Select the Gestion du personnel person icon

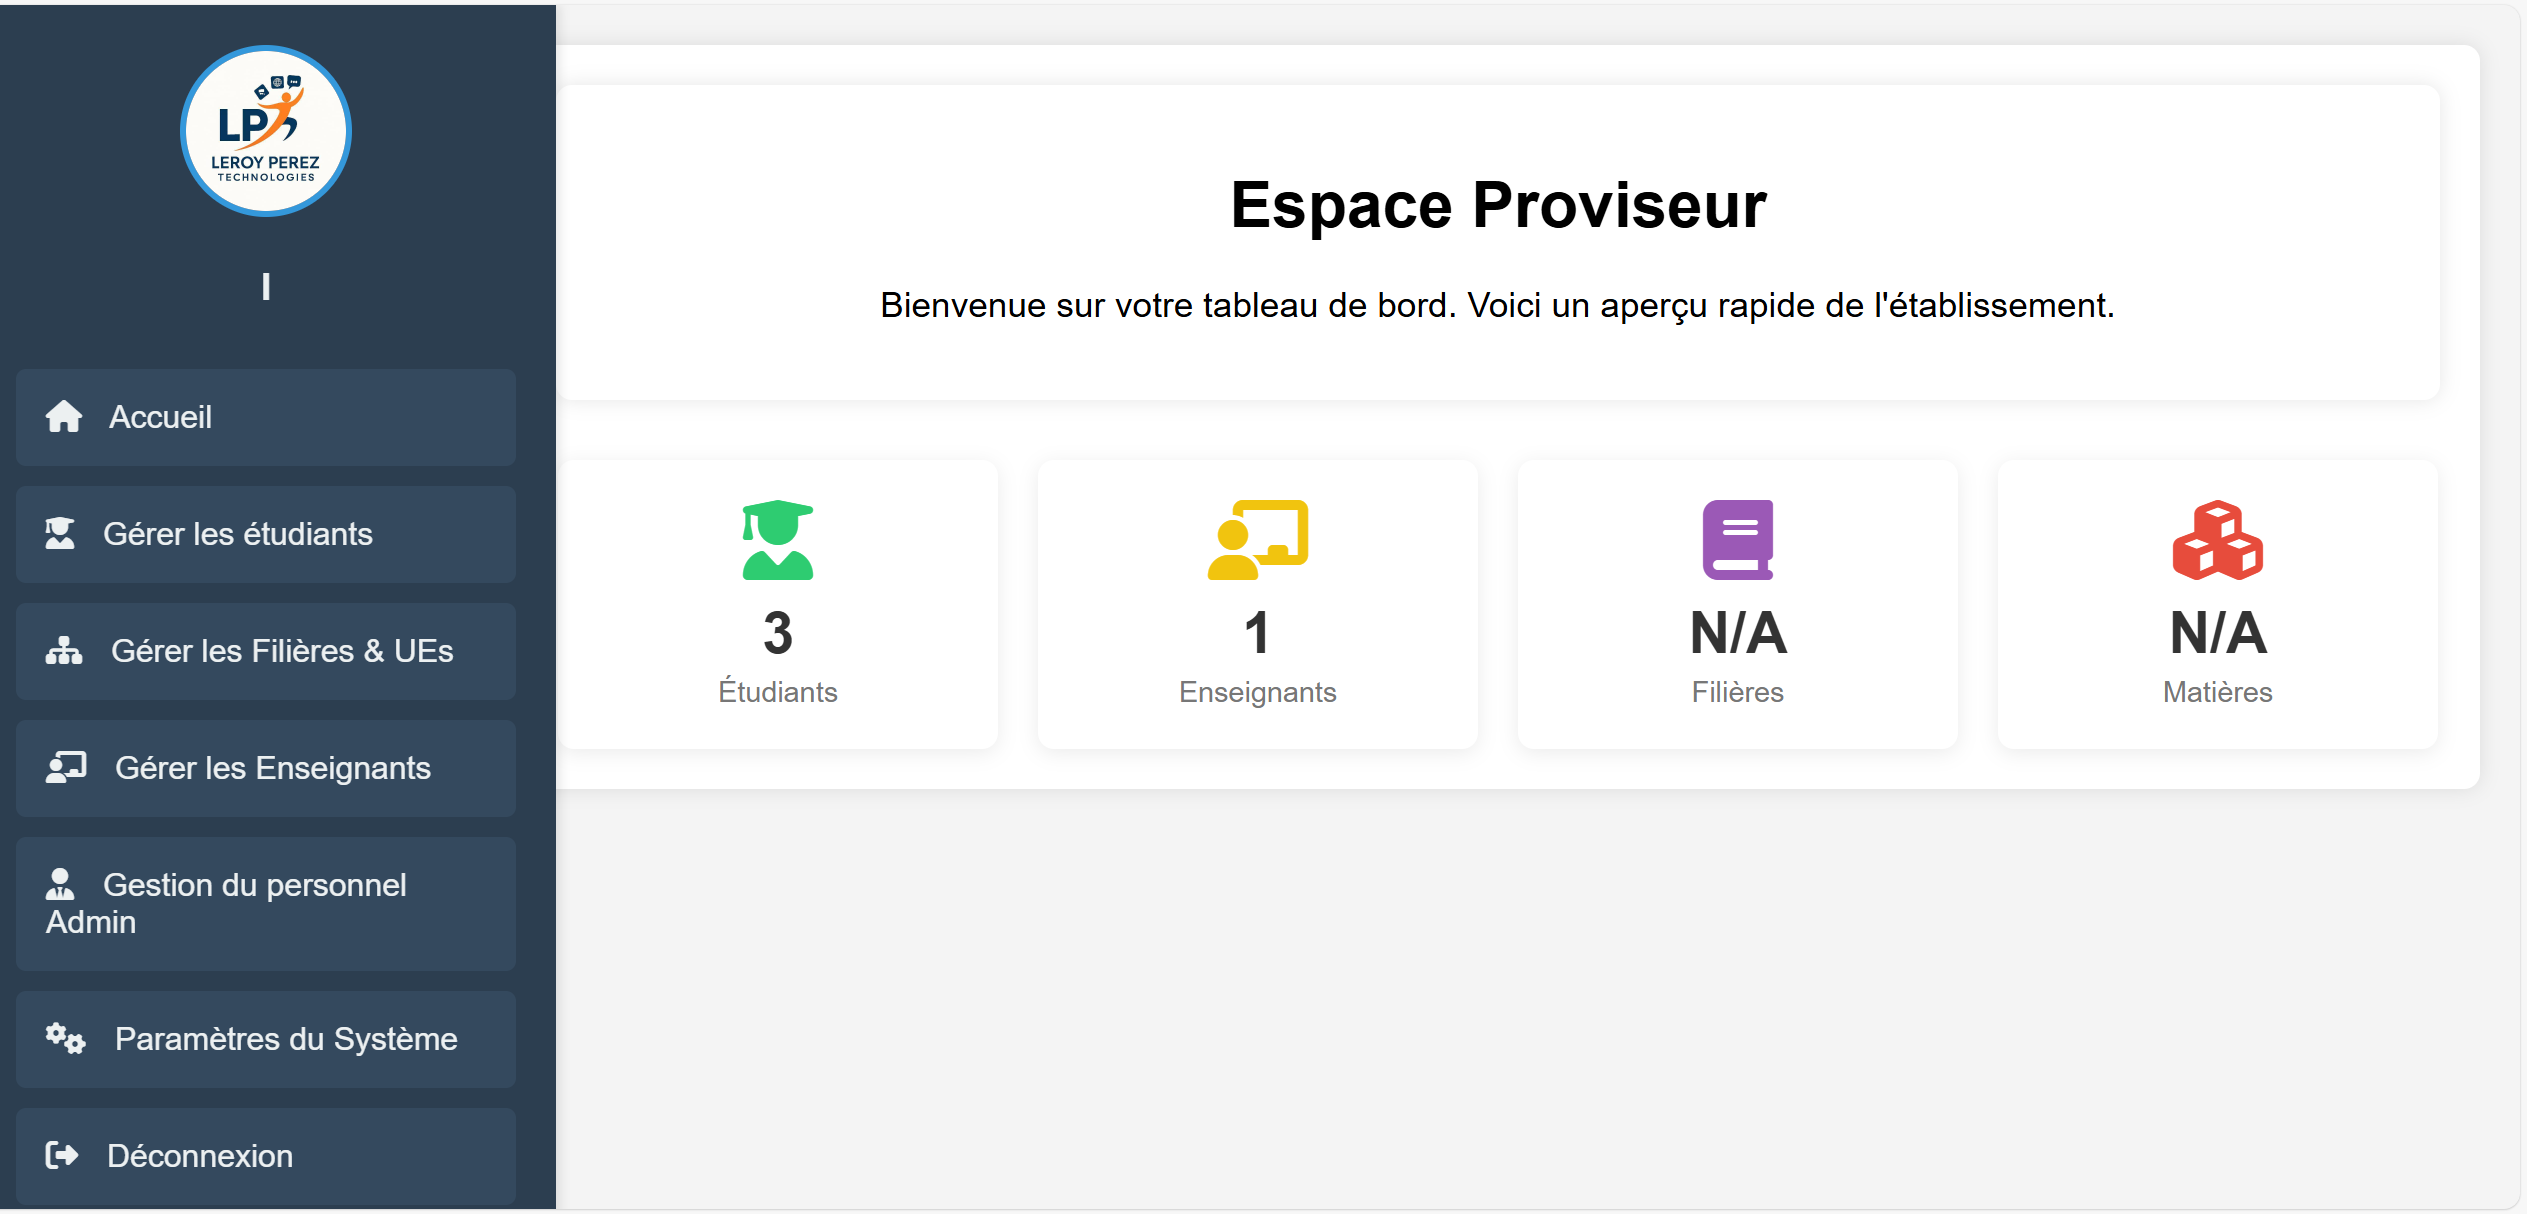point(61,884)
